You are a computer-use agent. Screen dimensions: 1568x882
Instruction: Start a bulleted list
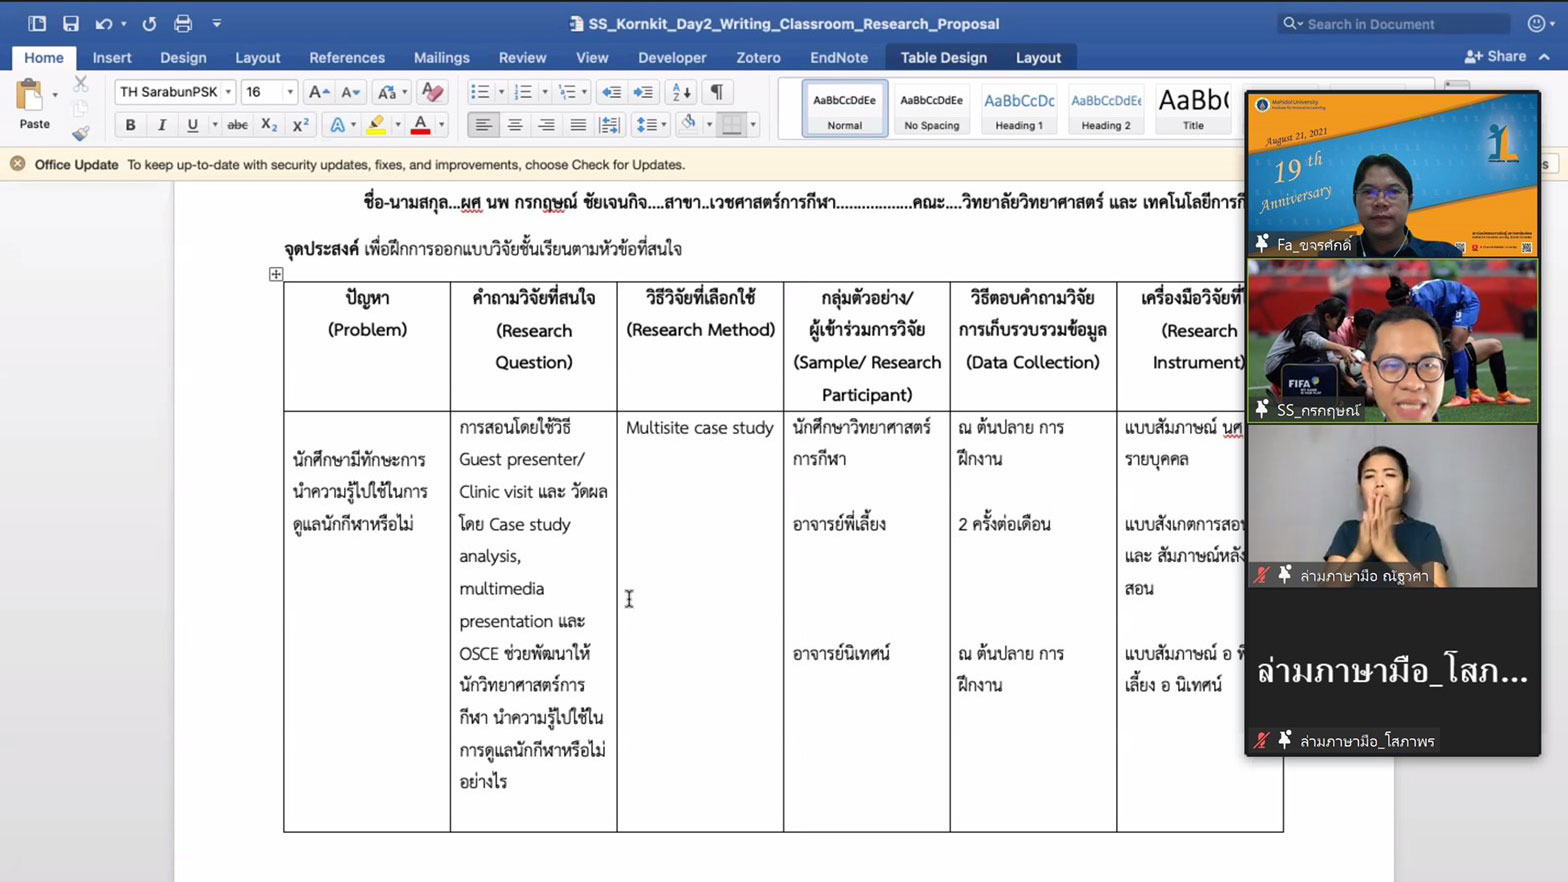480,92
